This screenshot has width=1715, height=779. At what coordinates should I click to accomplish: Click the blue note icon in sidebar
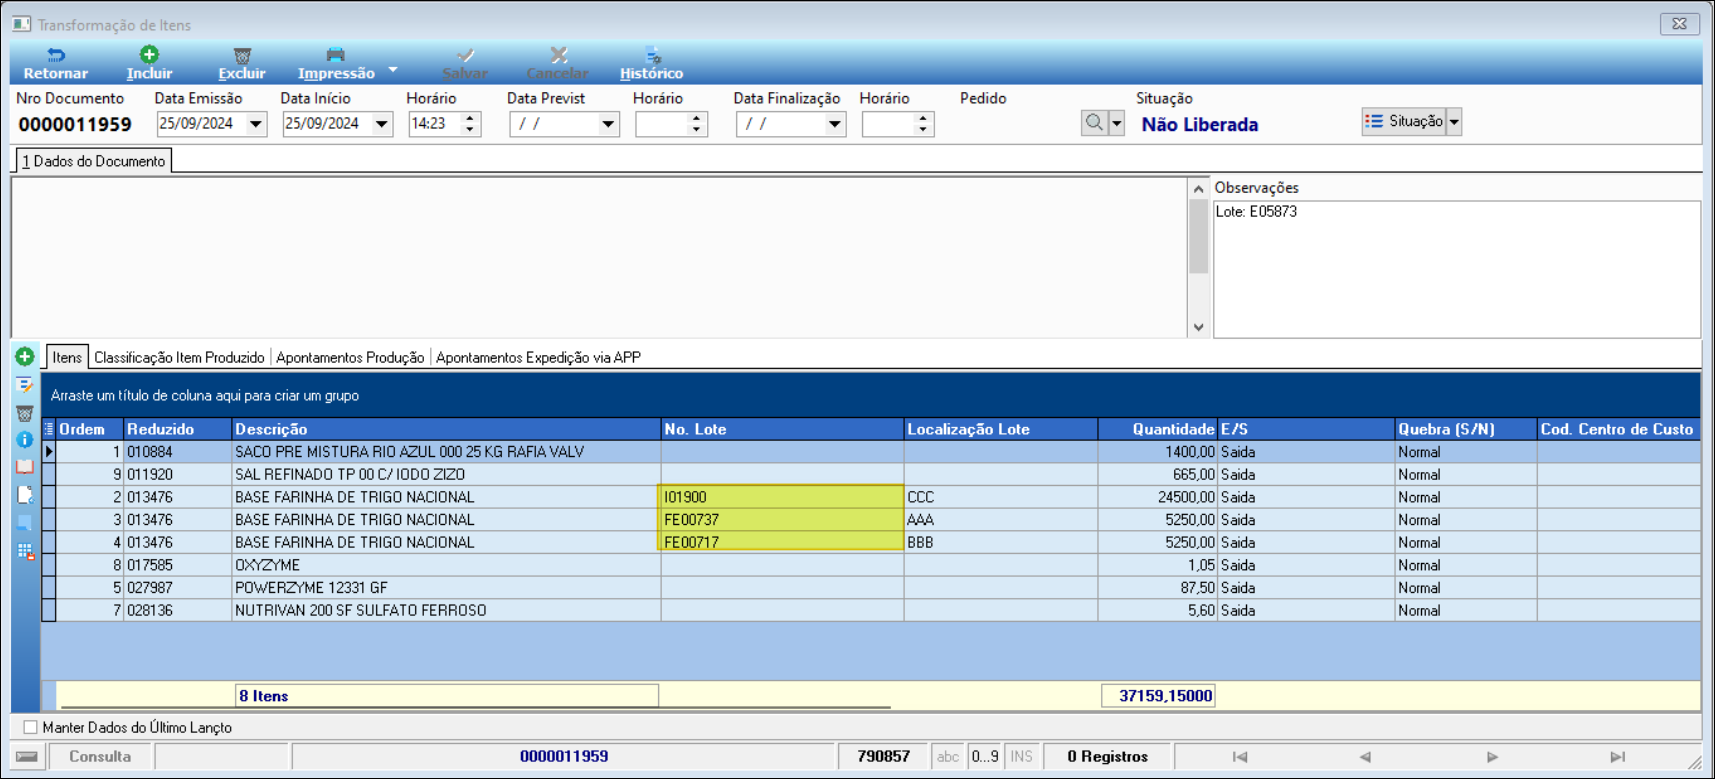click(25, 523)
